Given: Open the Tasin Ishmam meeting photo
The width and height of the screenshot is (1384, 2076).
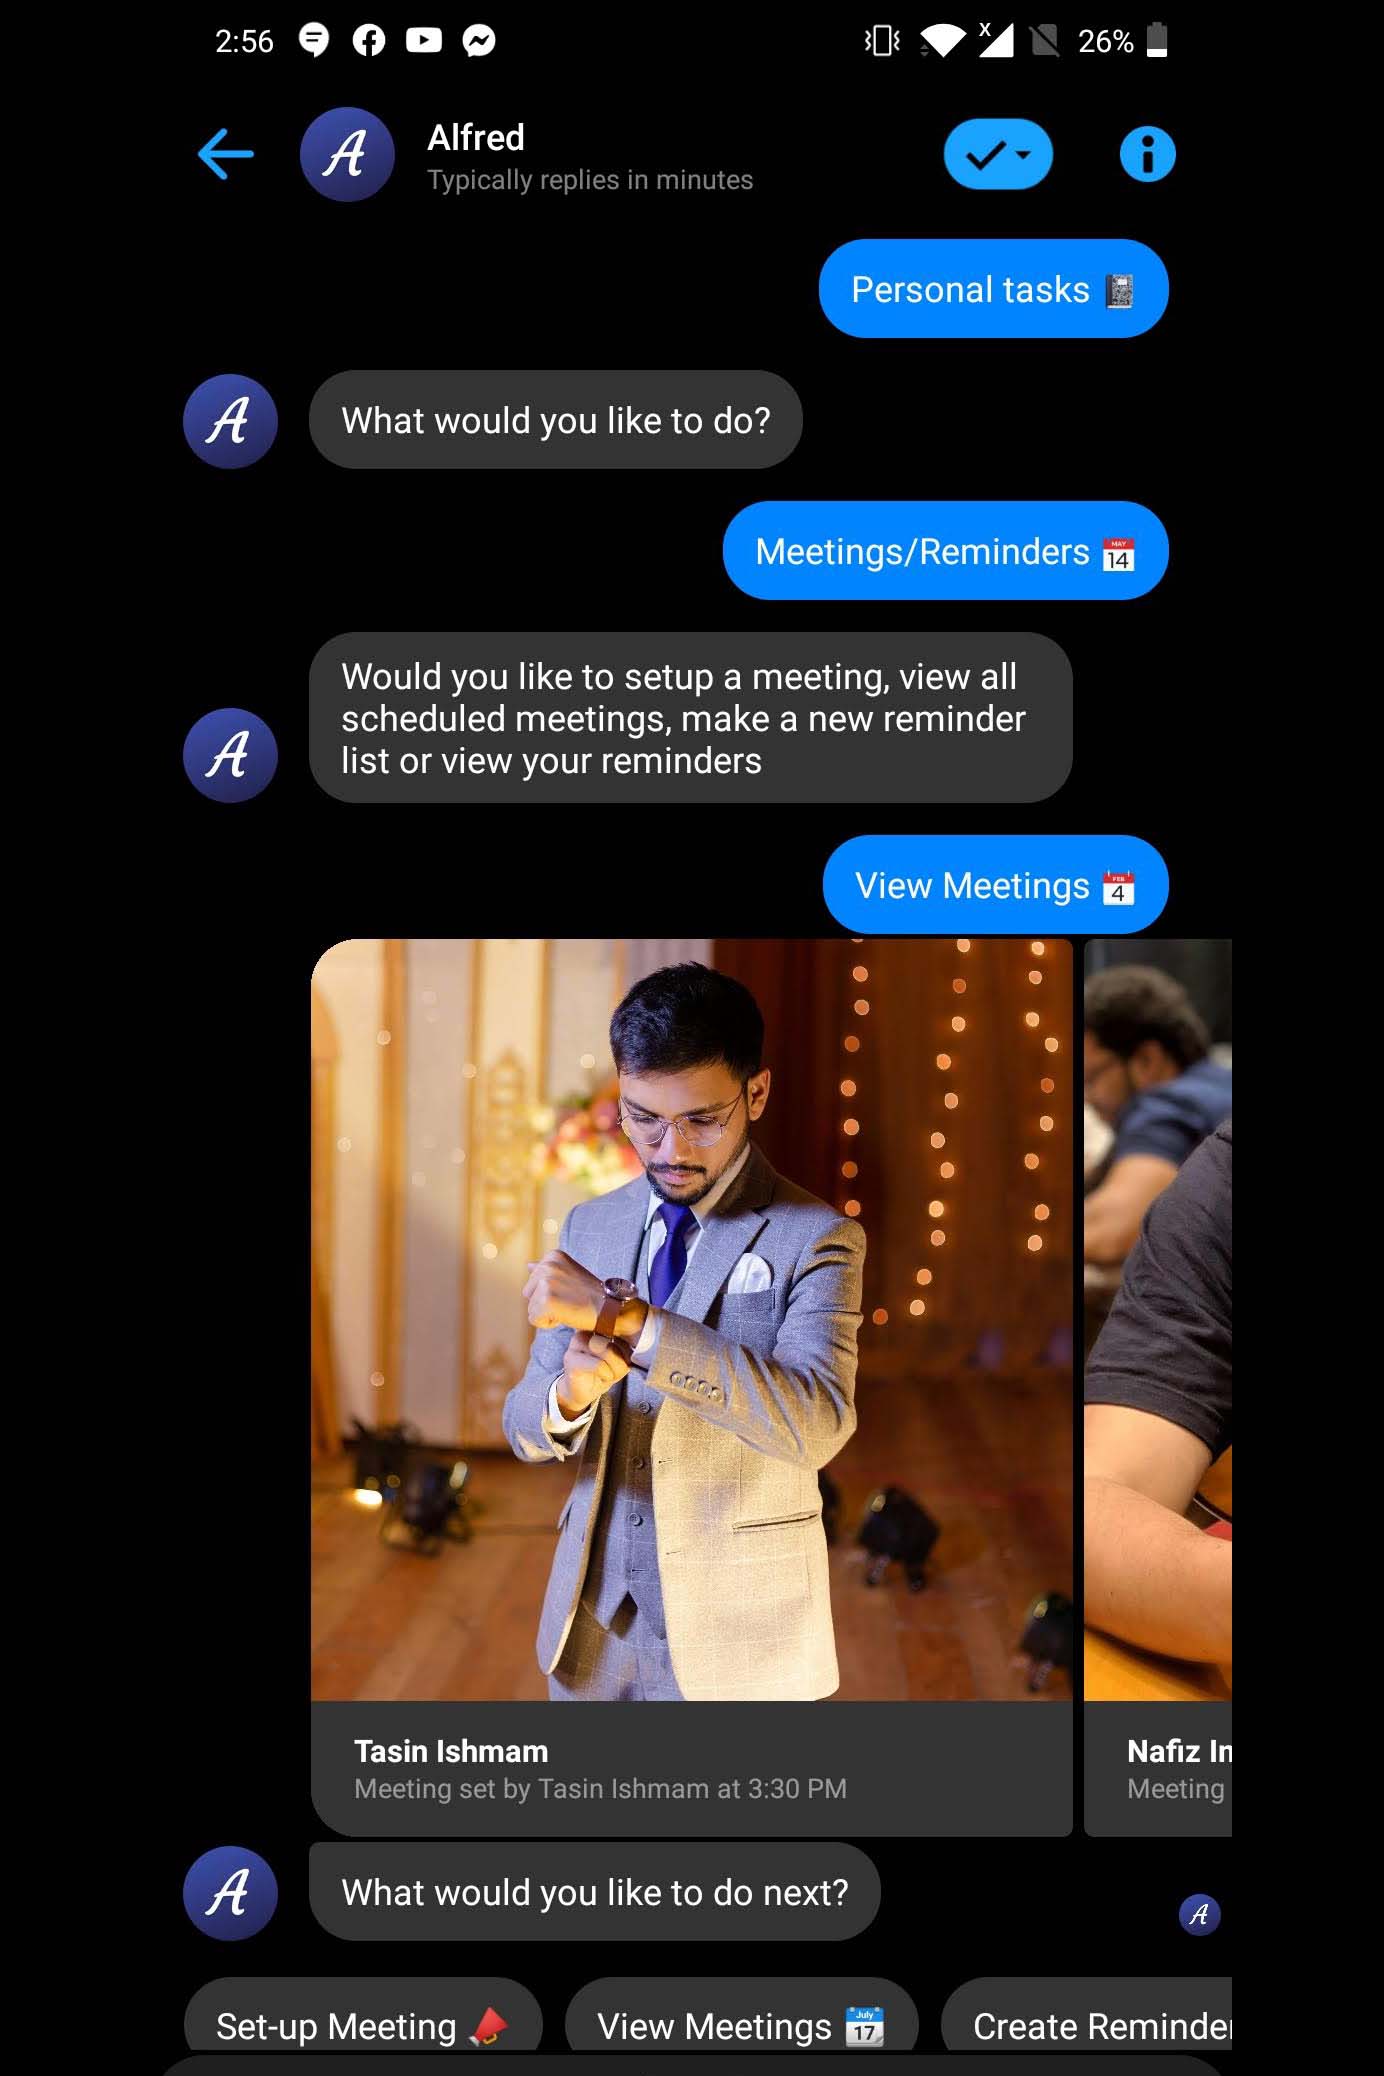Looking at the screenshot, I should point(691,1319).
